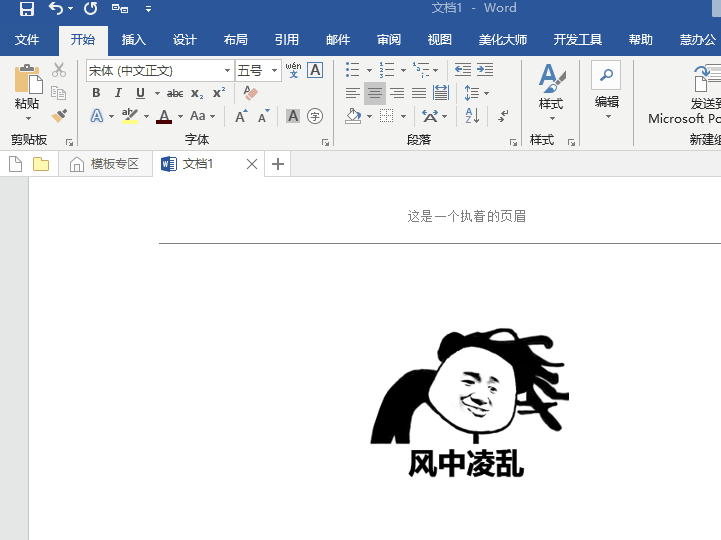This screenshot has width=721, height=540.
Task: Open the 美化大师 ribbon tab
Action: 503,40
